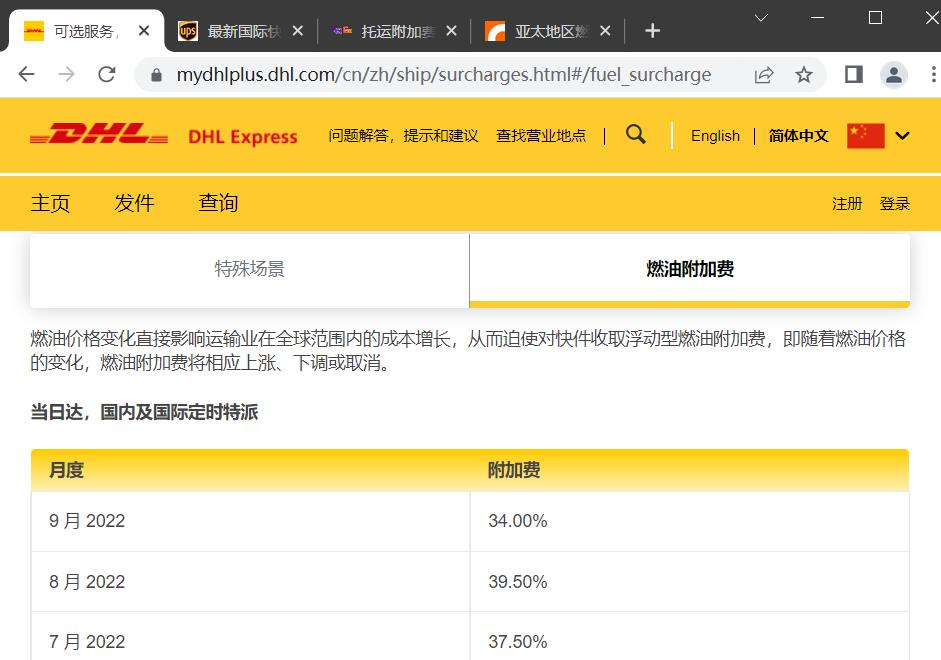Screen dimensions: 941x660
Task: Select 简体中文 language
Action: click(798, 136)
